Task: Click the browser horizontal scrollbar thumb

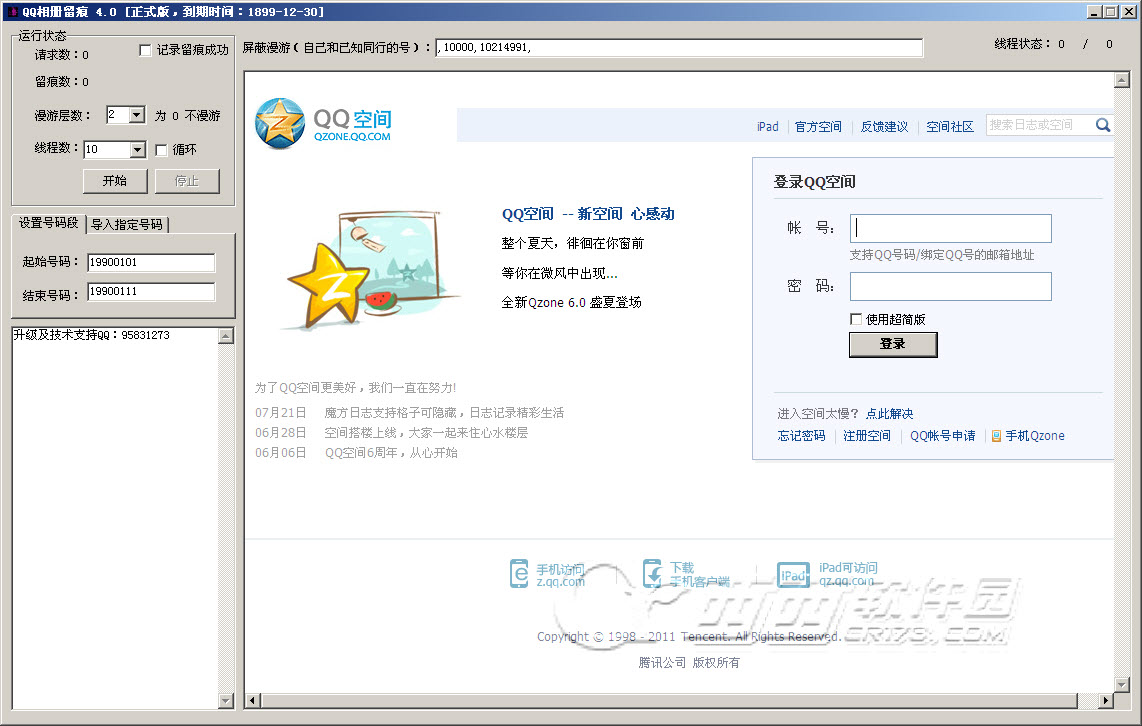Action: [x=669, y=701]
